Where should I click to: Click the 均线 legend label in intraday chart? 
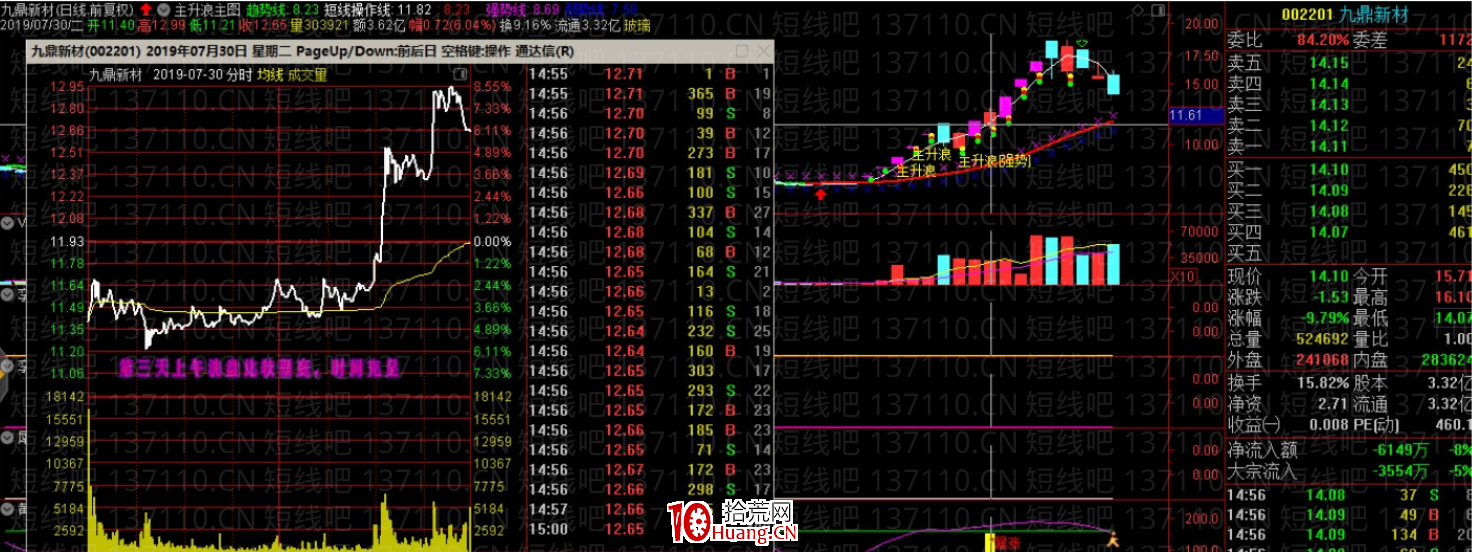[270, 74]
